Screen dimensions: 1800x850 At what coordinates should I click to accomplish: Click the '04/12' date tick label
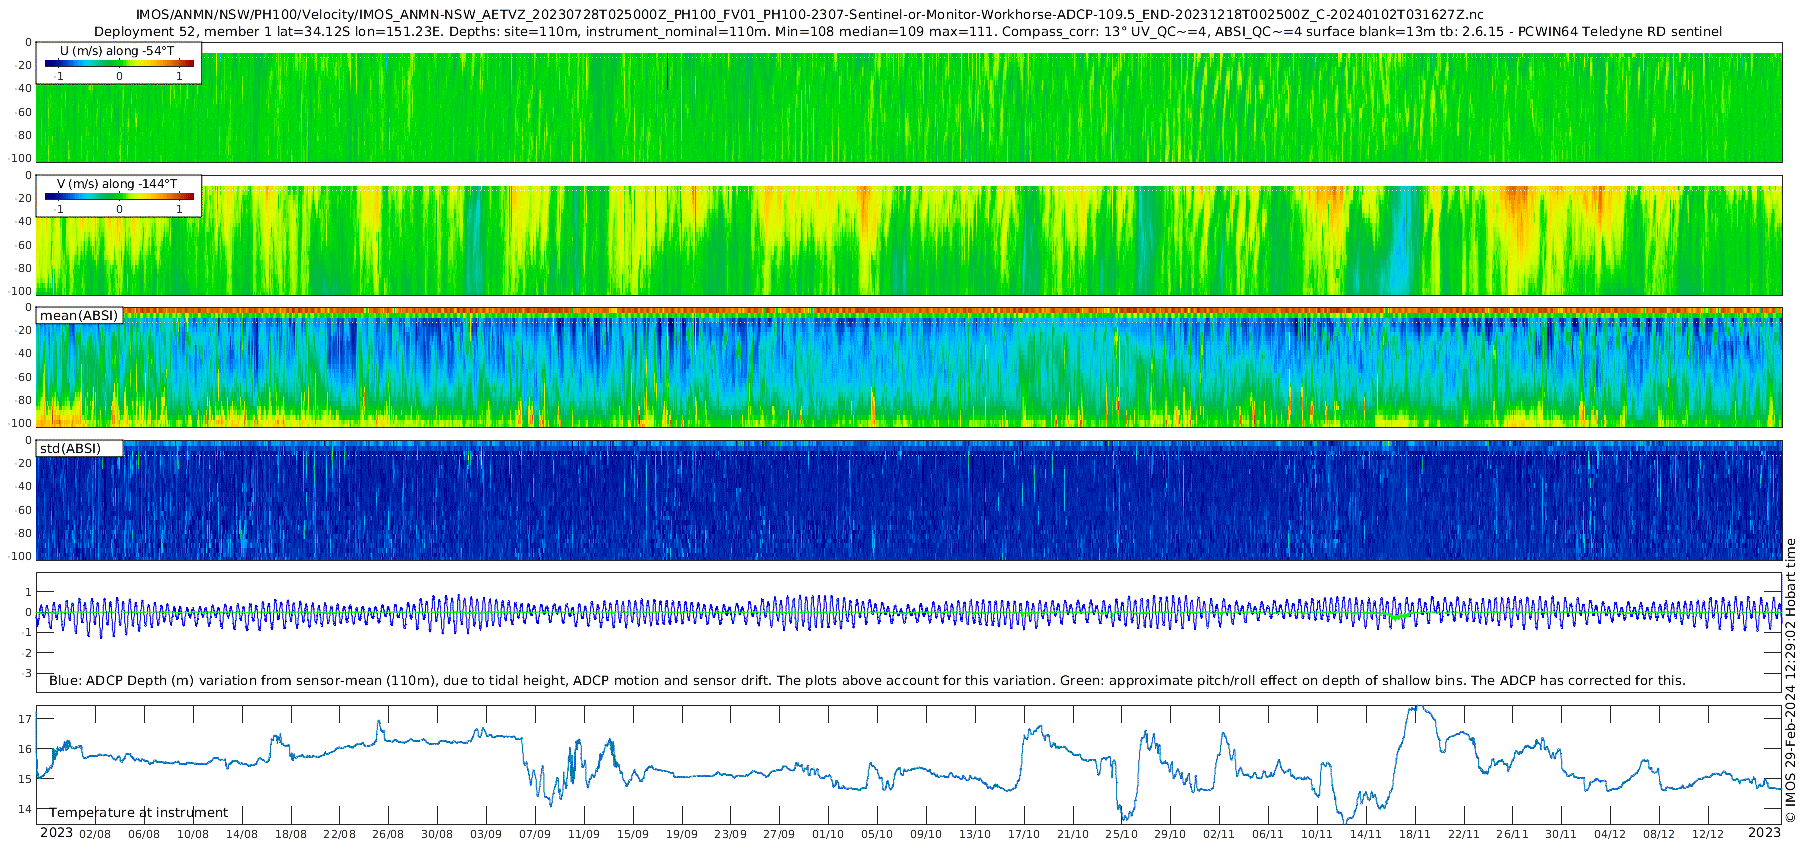[x=1610, y=834]
